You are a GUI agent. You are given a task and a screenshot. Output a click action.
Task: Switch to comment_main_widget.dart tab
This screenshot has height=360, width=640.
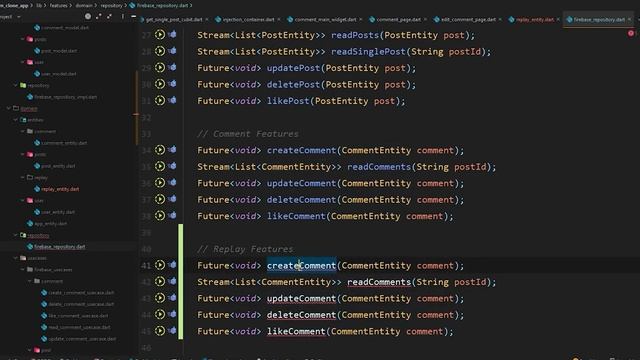click(x=325, y=19)
